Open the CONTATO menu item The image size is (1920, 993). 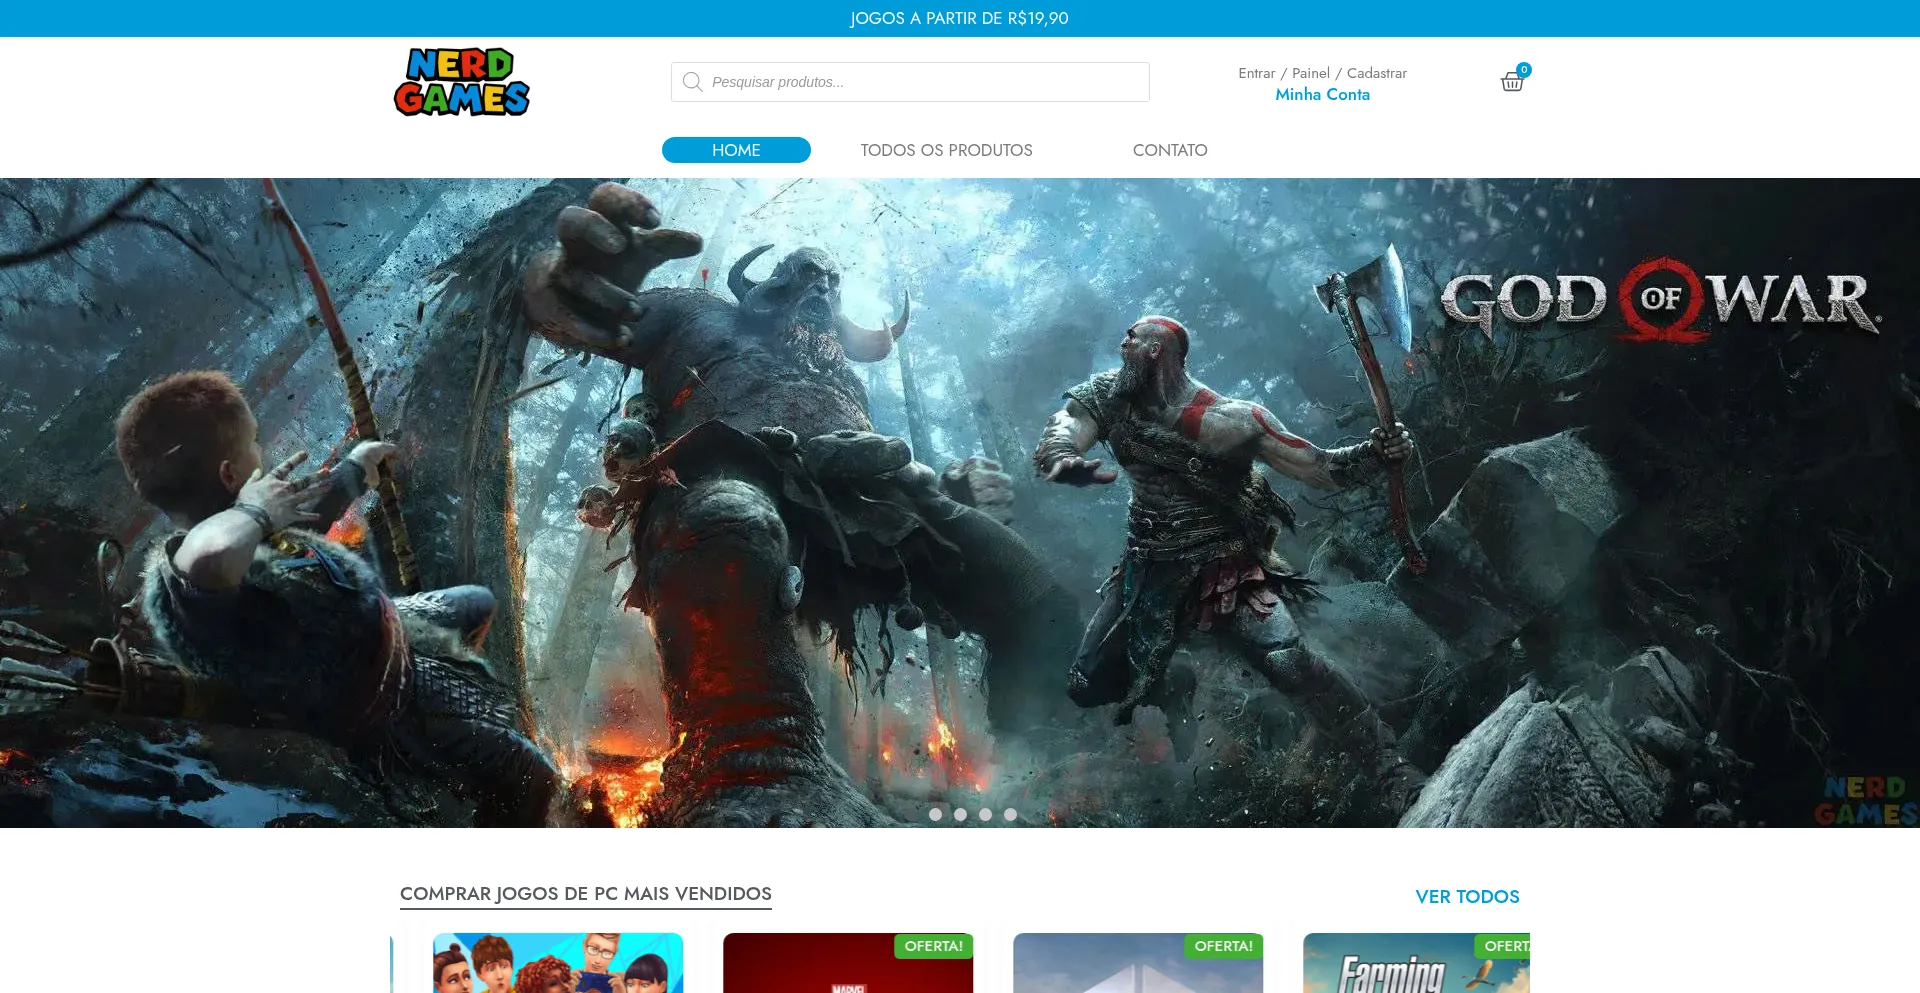[x=1170, y=150]
